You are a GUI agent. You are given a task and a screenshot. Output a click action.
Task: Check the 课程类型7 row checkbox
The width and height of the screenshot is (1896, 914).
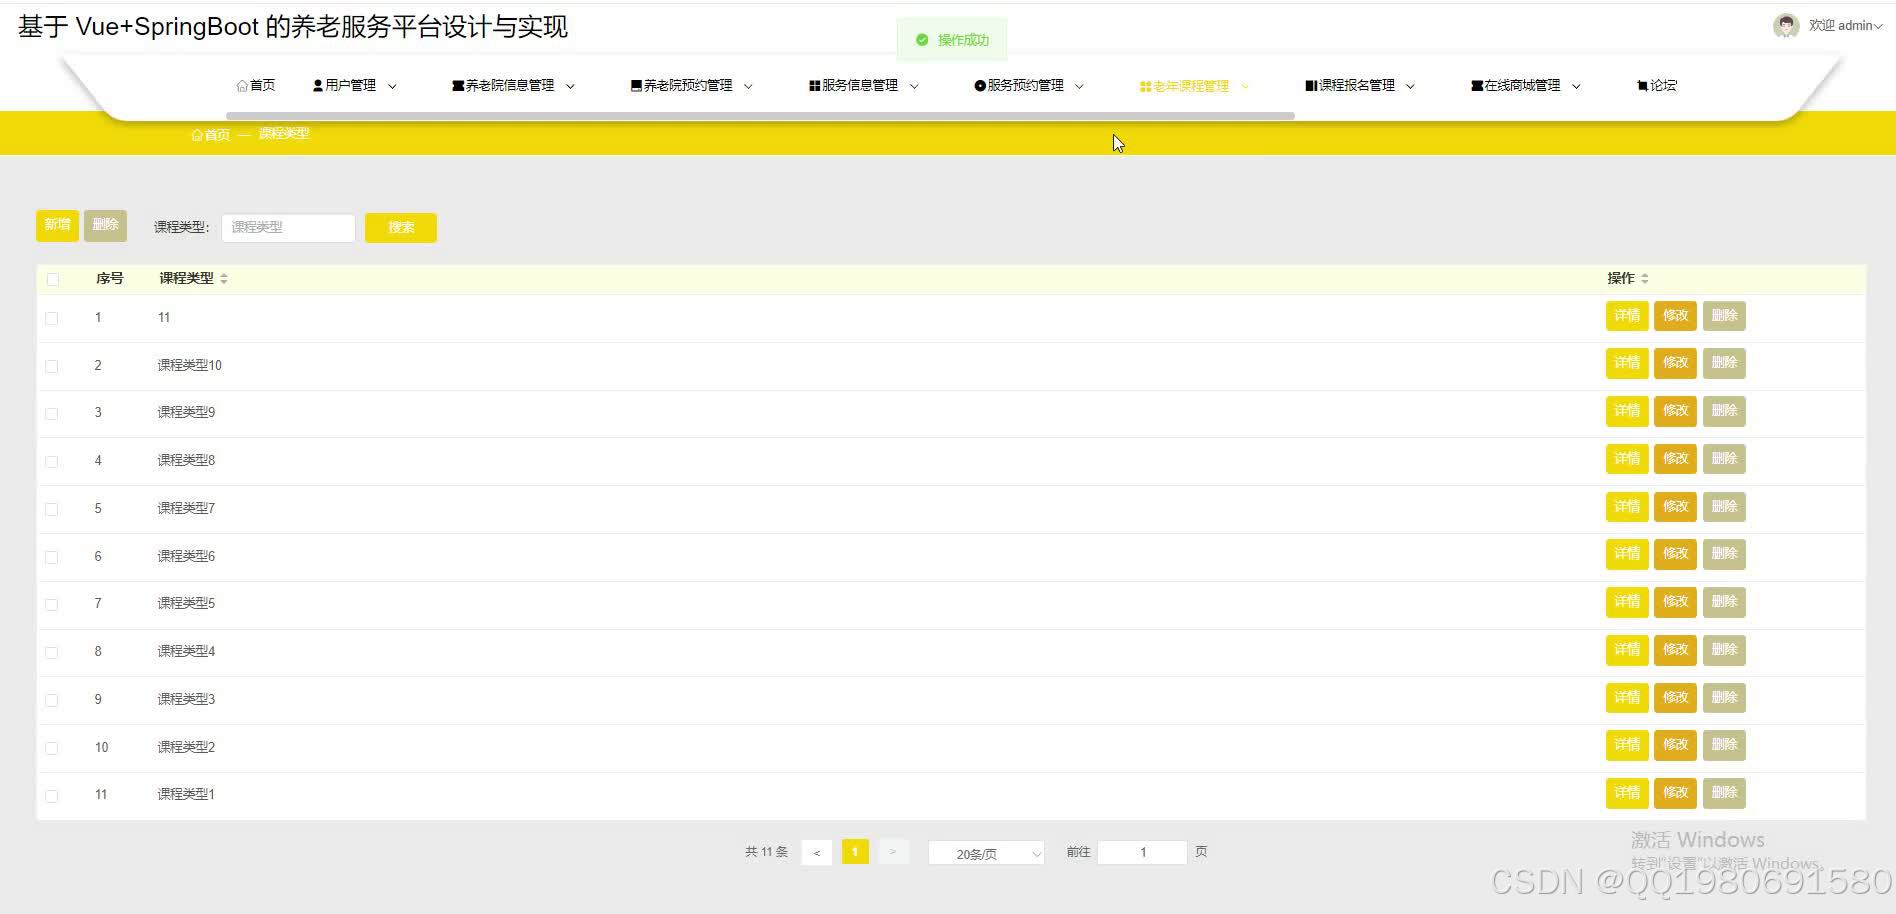tap(52, 510)
